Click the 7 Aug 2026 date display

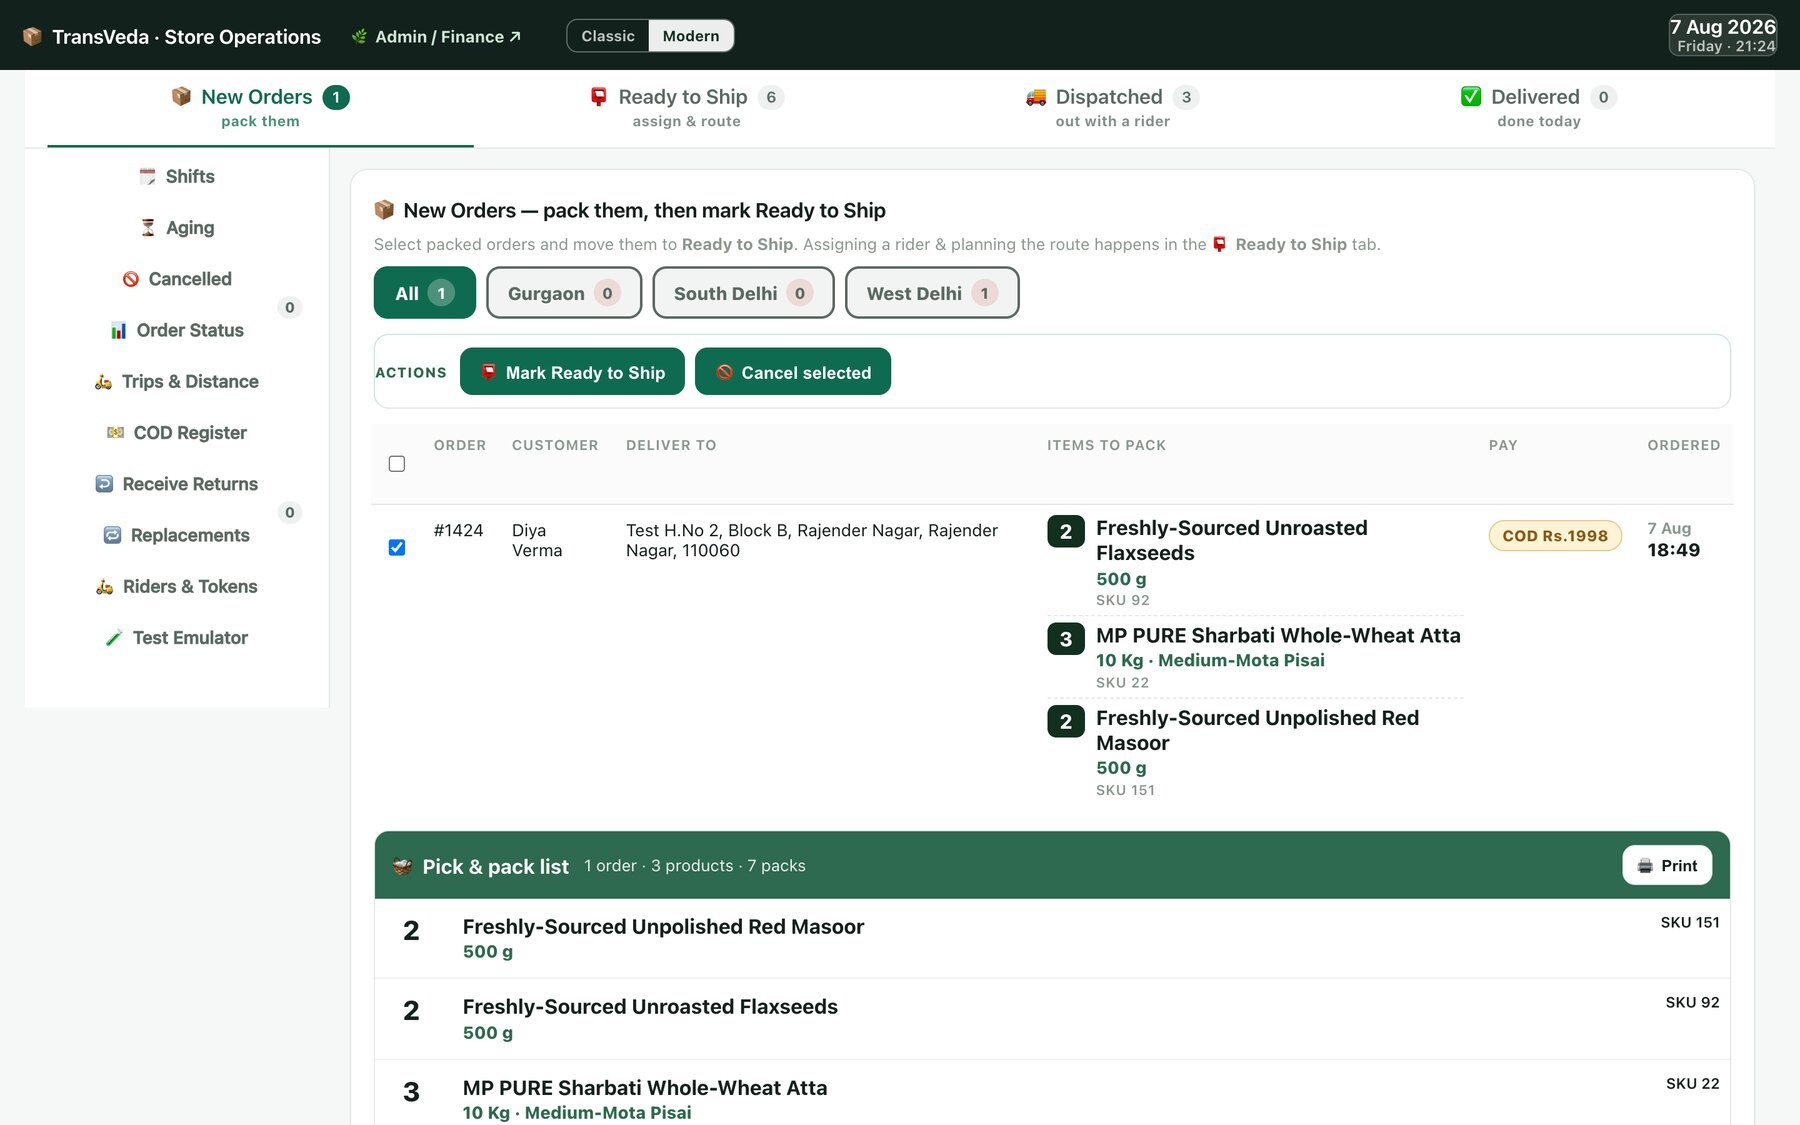[x=1722, y=36]
